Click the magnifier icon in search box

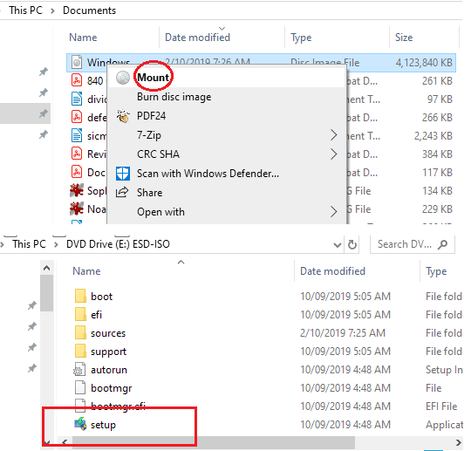pos(443,244)
